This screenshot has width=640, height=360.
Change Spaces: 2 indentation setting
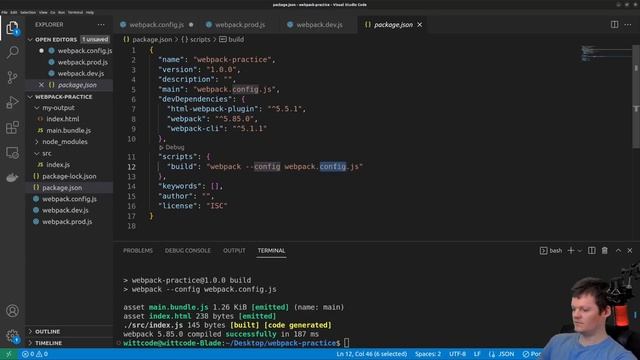[428, 354]
